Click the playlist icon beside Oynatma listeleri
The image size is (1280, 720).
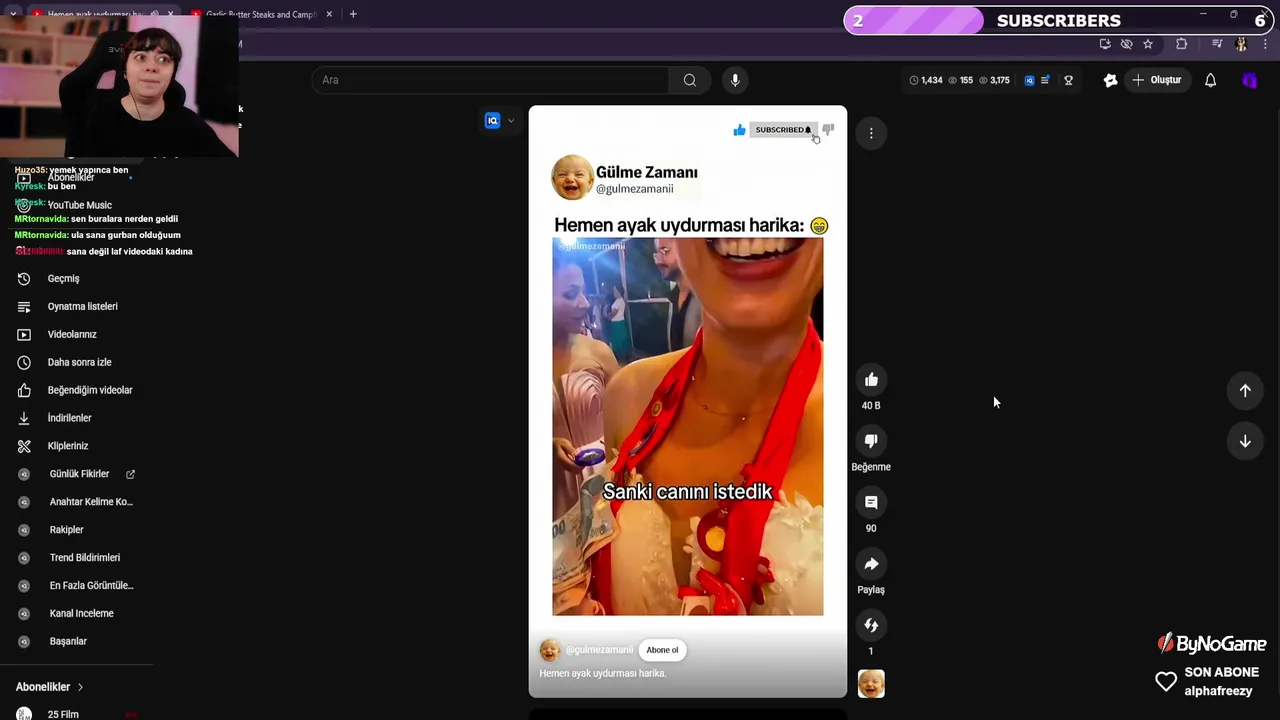pyautogui.click(x=24, y=307)
